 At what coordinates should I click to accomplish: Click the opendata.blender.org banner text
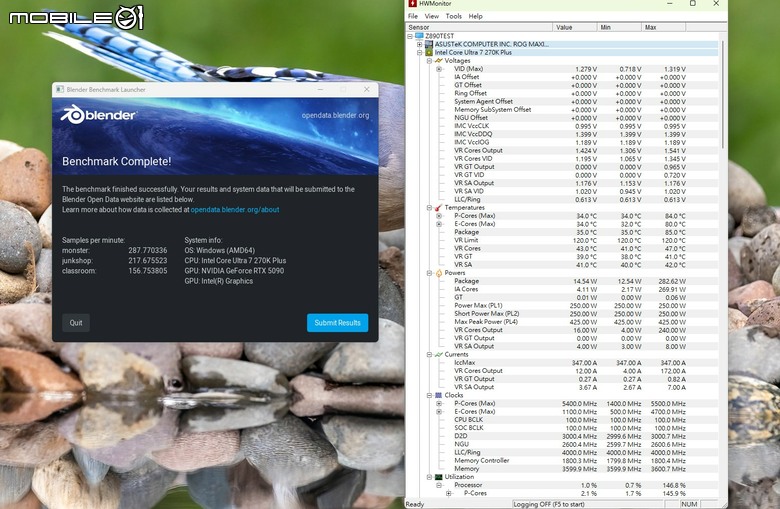coord(335,115)
